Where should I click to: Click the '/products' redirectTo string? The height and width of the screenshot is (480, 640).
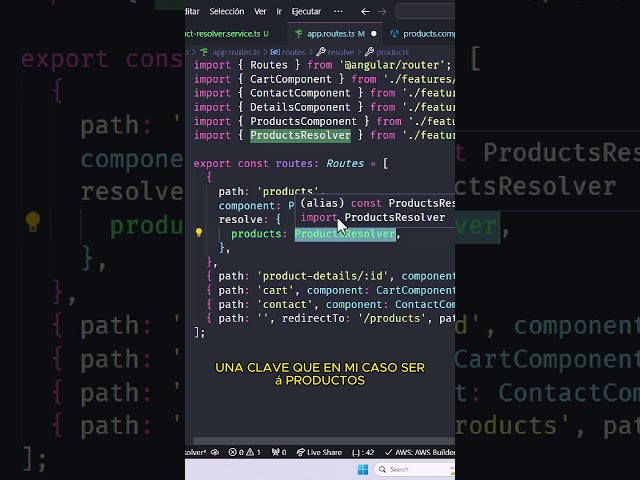click(x=392, y=318)
